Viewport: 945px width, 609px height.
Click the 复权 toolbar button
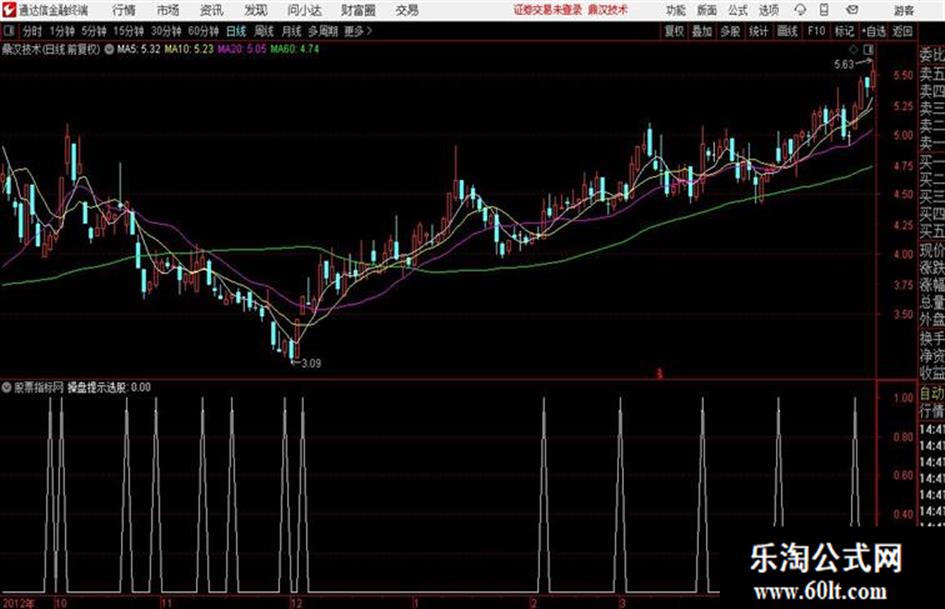[674, 31]
